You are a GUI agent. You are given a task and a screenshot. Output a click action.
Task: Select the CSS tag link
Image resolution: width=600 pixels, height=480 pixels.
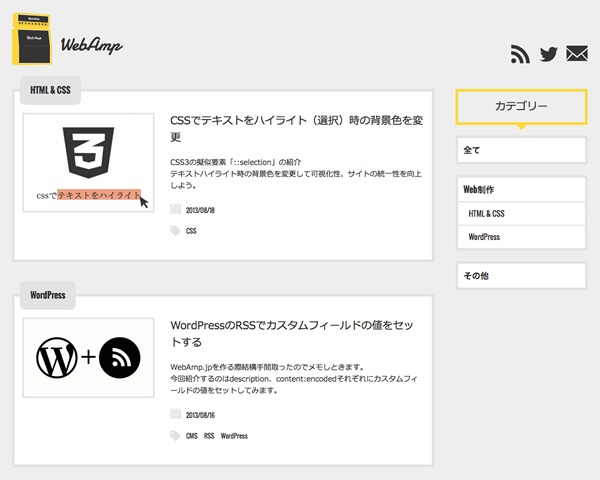click(191, 231)
